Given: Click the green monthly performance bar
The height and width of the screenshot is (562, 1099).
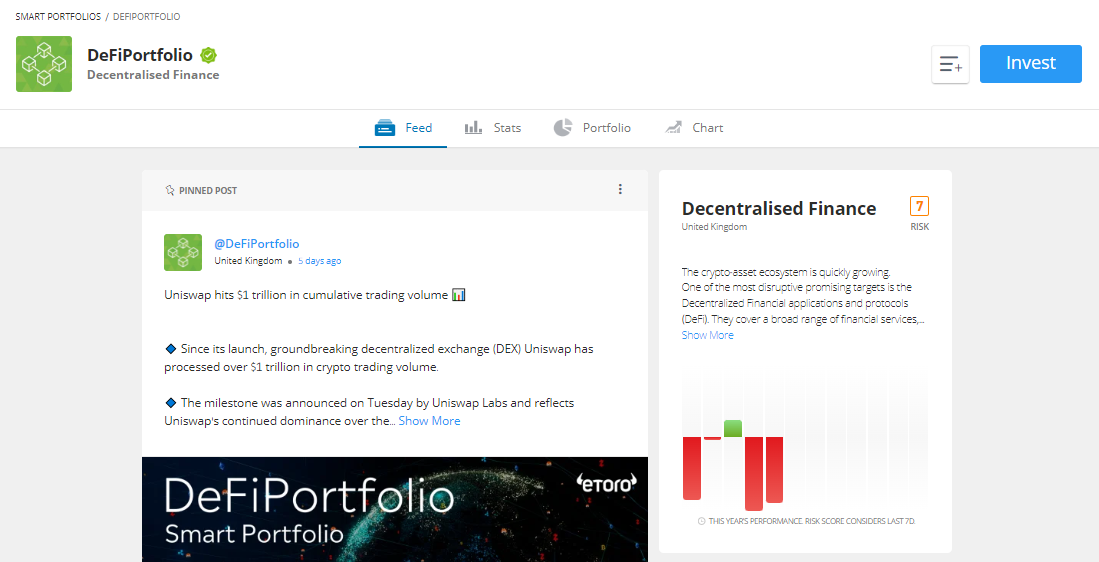Looking at the screenshot, I should [x=733, y=429].
